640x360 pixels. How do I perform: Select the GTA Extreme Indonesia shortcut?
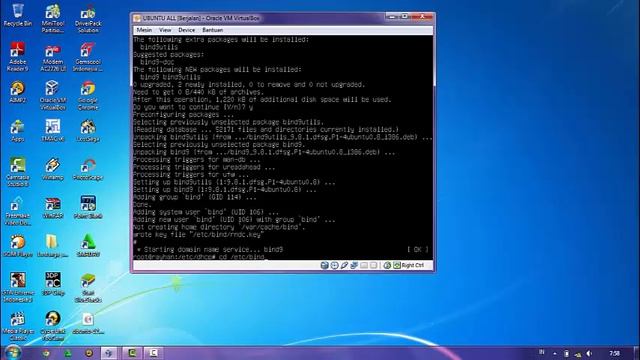pos(18,288)
